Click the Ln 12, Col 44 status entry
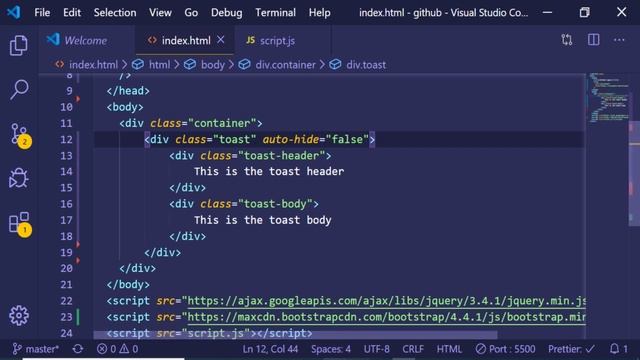The height and width of the screenshot is (360, 640). (270, 349)
